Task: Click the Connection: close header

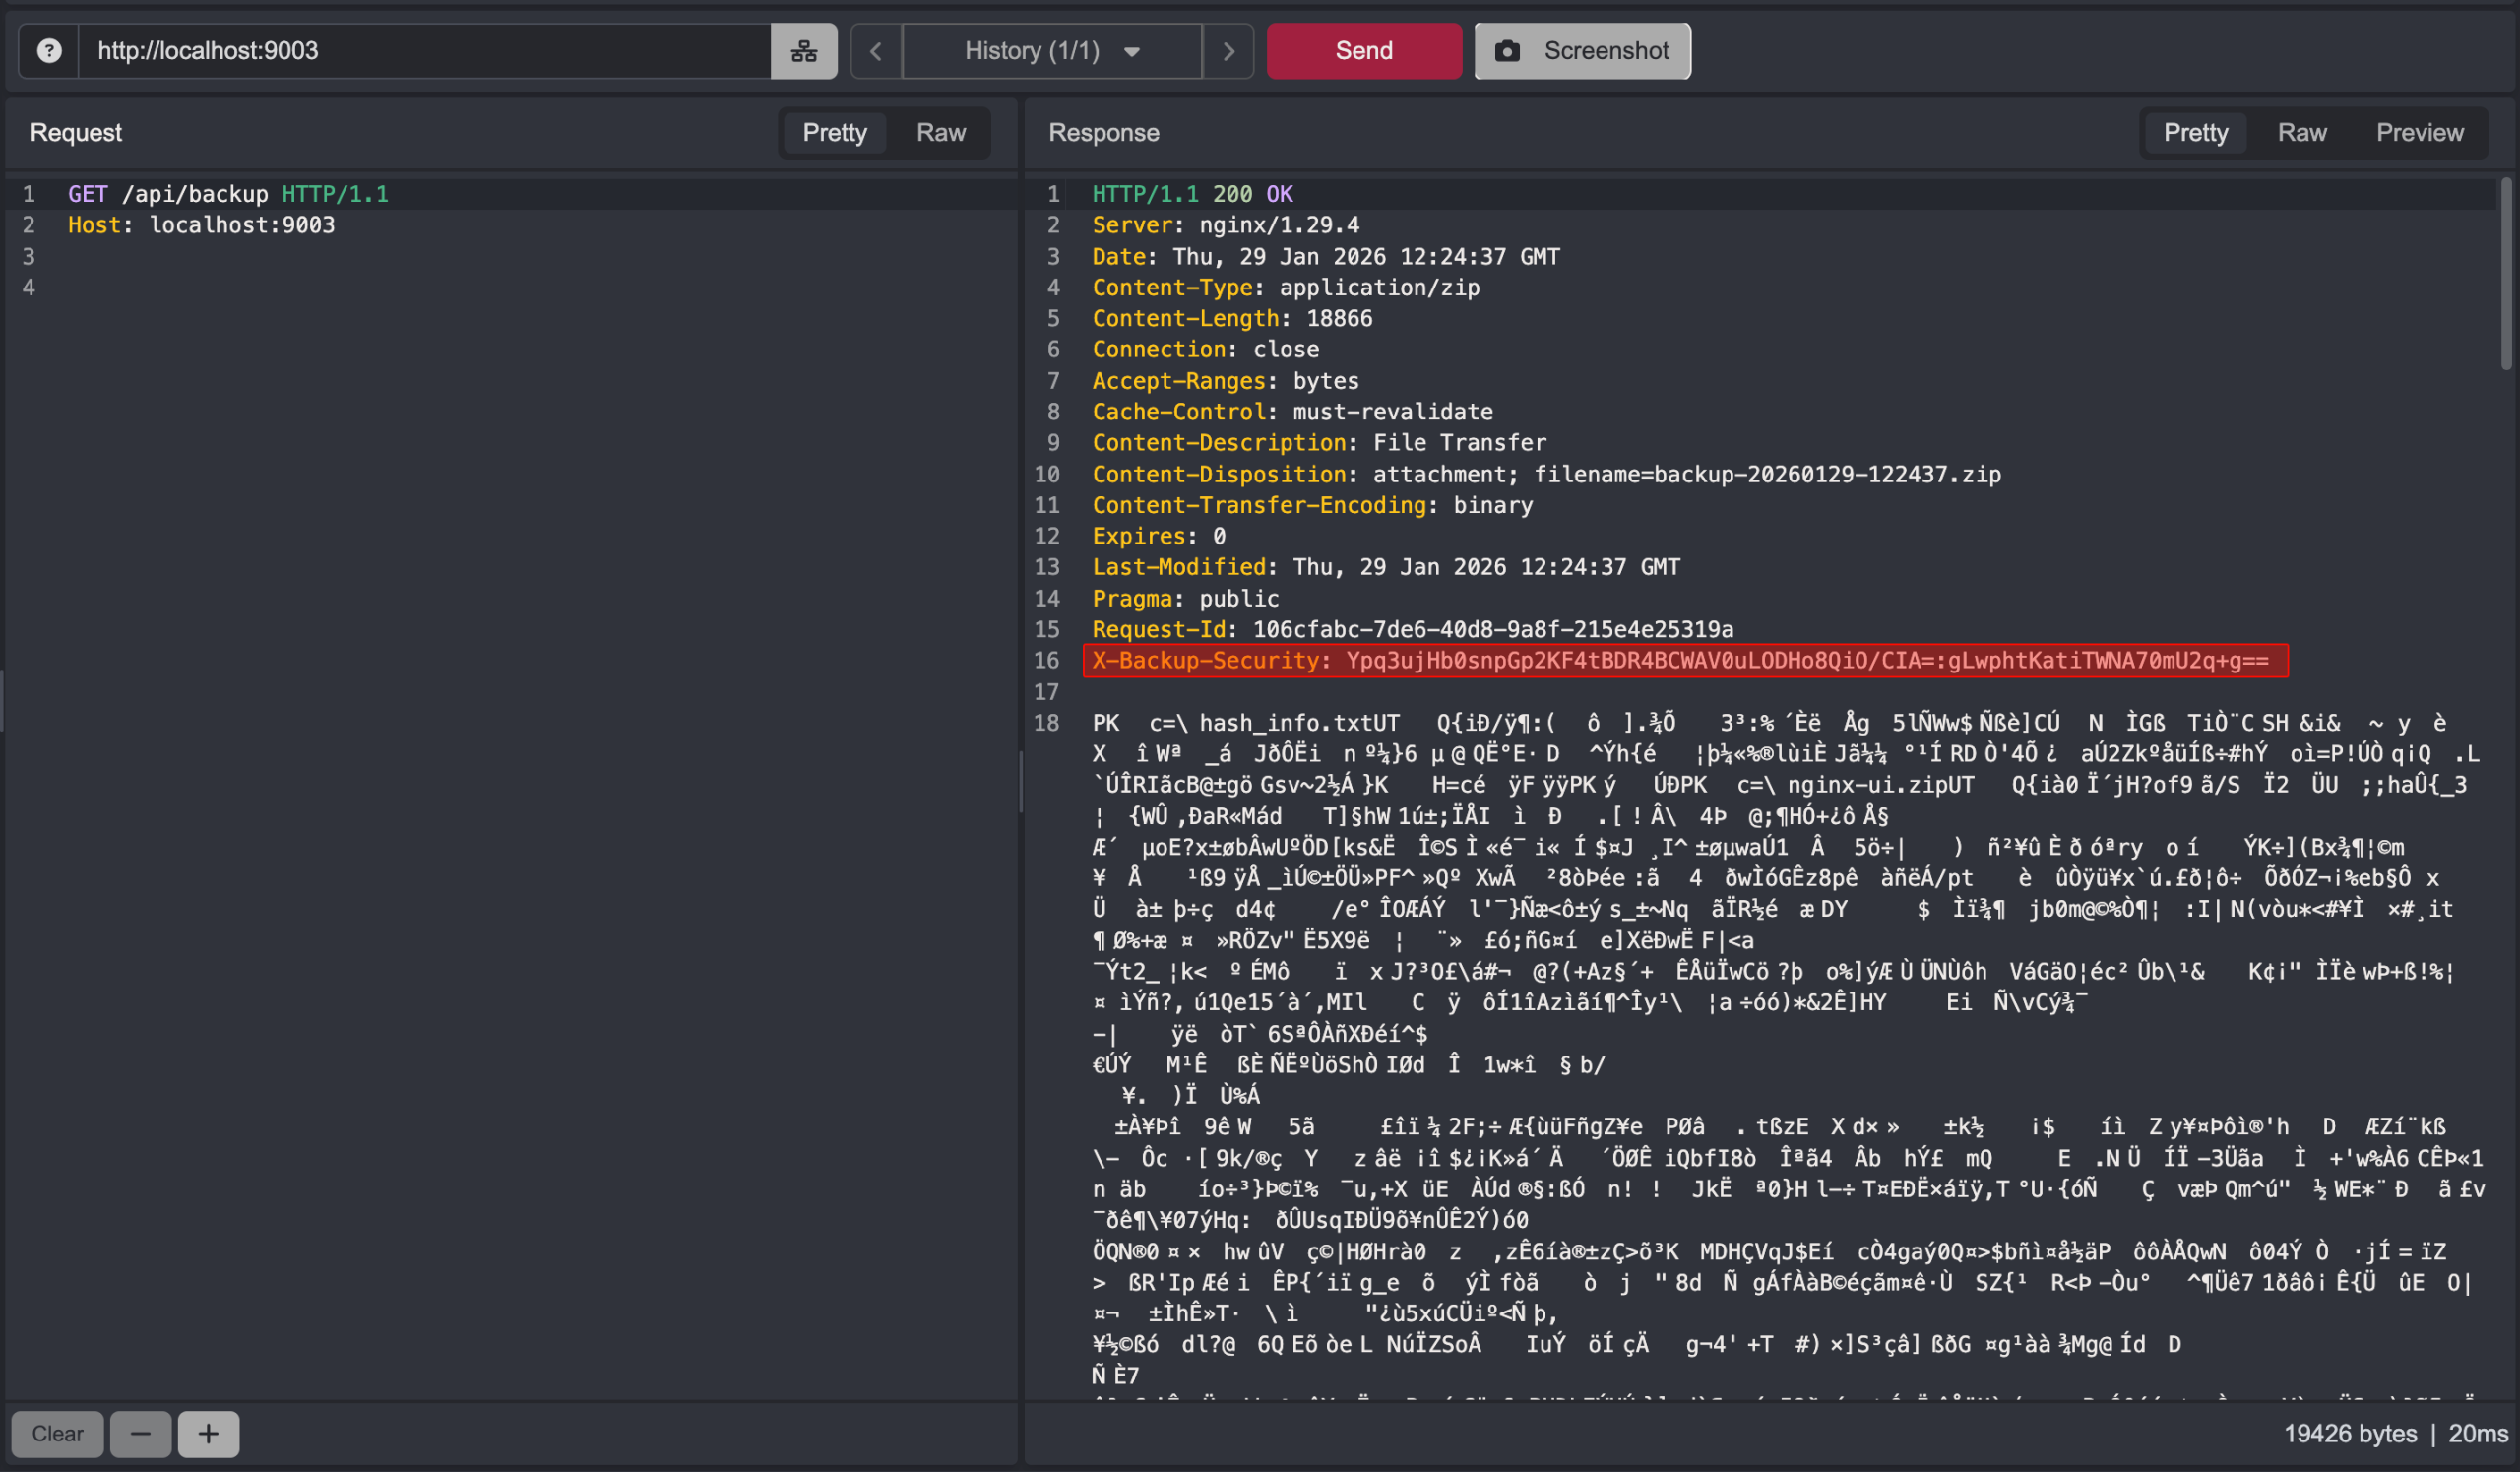Action: pos(1205,350)
